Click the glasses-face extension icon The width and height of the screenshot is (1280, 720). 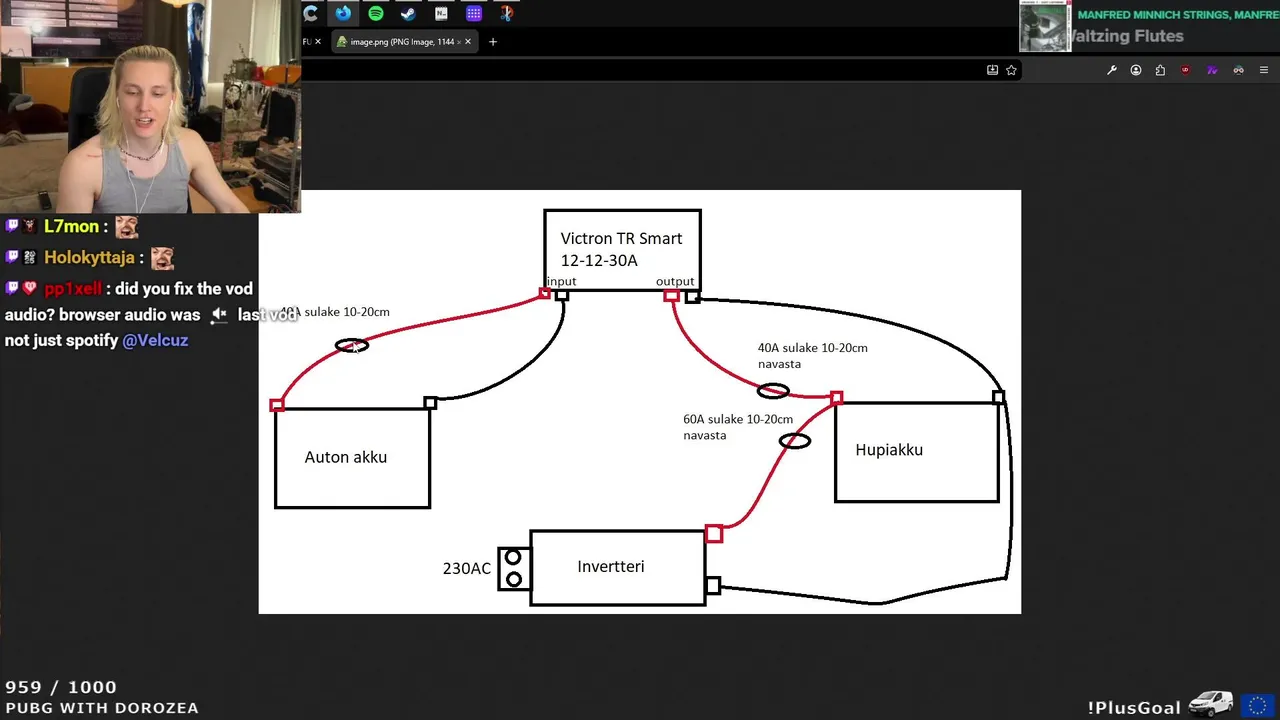click(x=1238, y=70)
